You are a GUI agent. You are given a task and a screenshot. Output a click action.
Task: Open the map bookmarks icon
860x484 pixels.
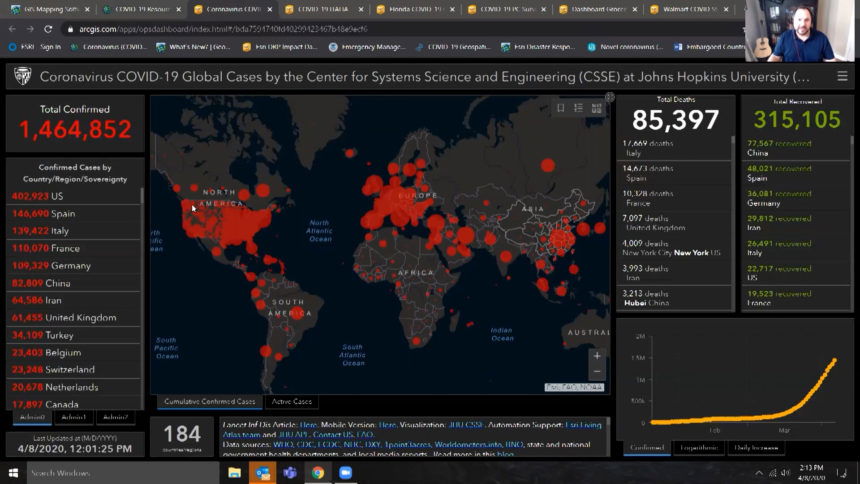560,108
